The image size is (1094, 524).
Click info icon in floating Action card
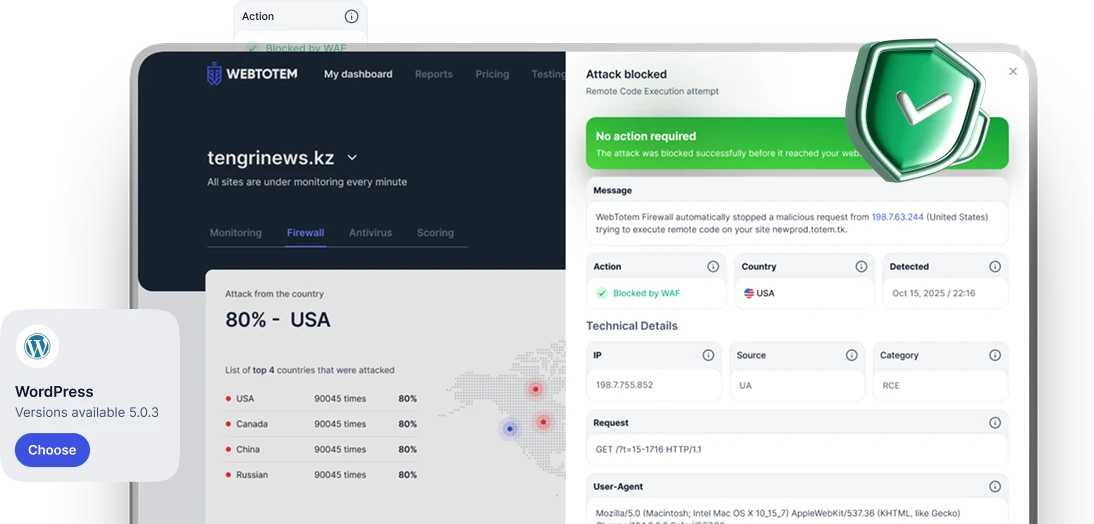(x=352, y=16)
